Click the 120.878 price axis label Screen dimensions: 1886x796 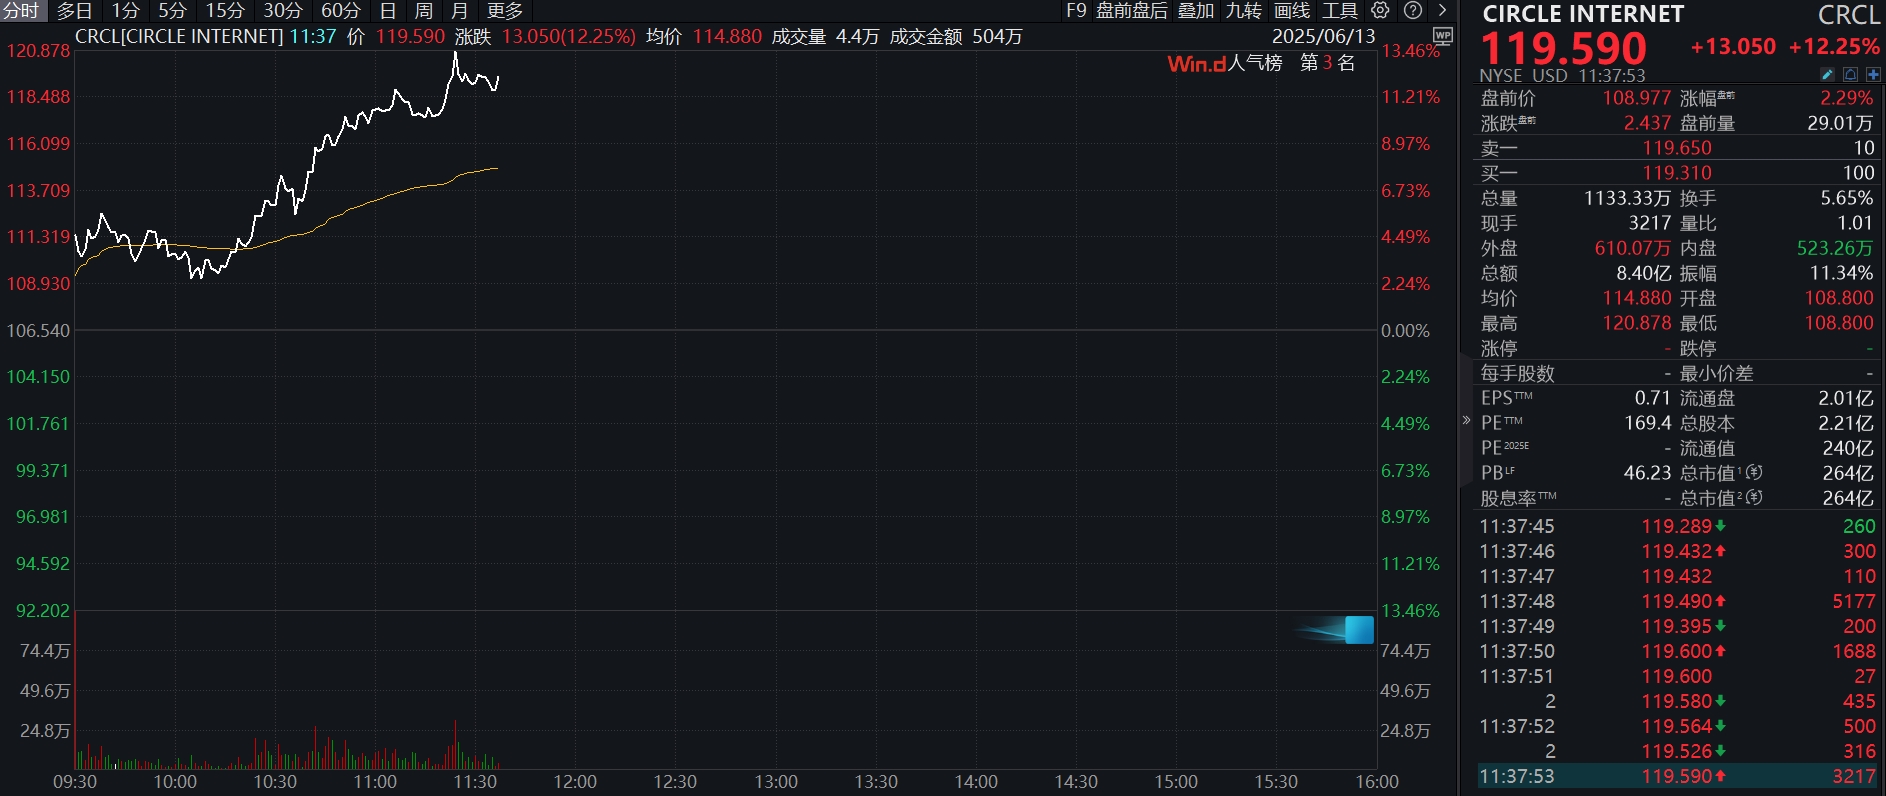click(39, 50)
